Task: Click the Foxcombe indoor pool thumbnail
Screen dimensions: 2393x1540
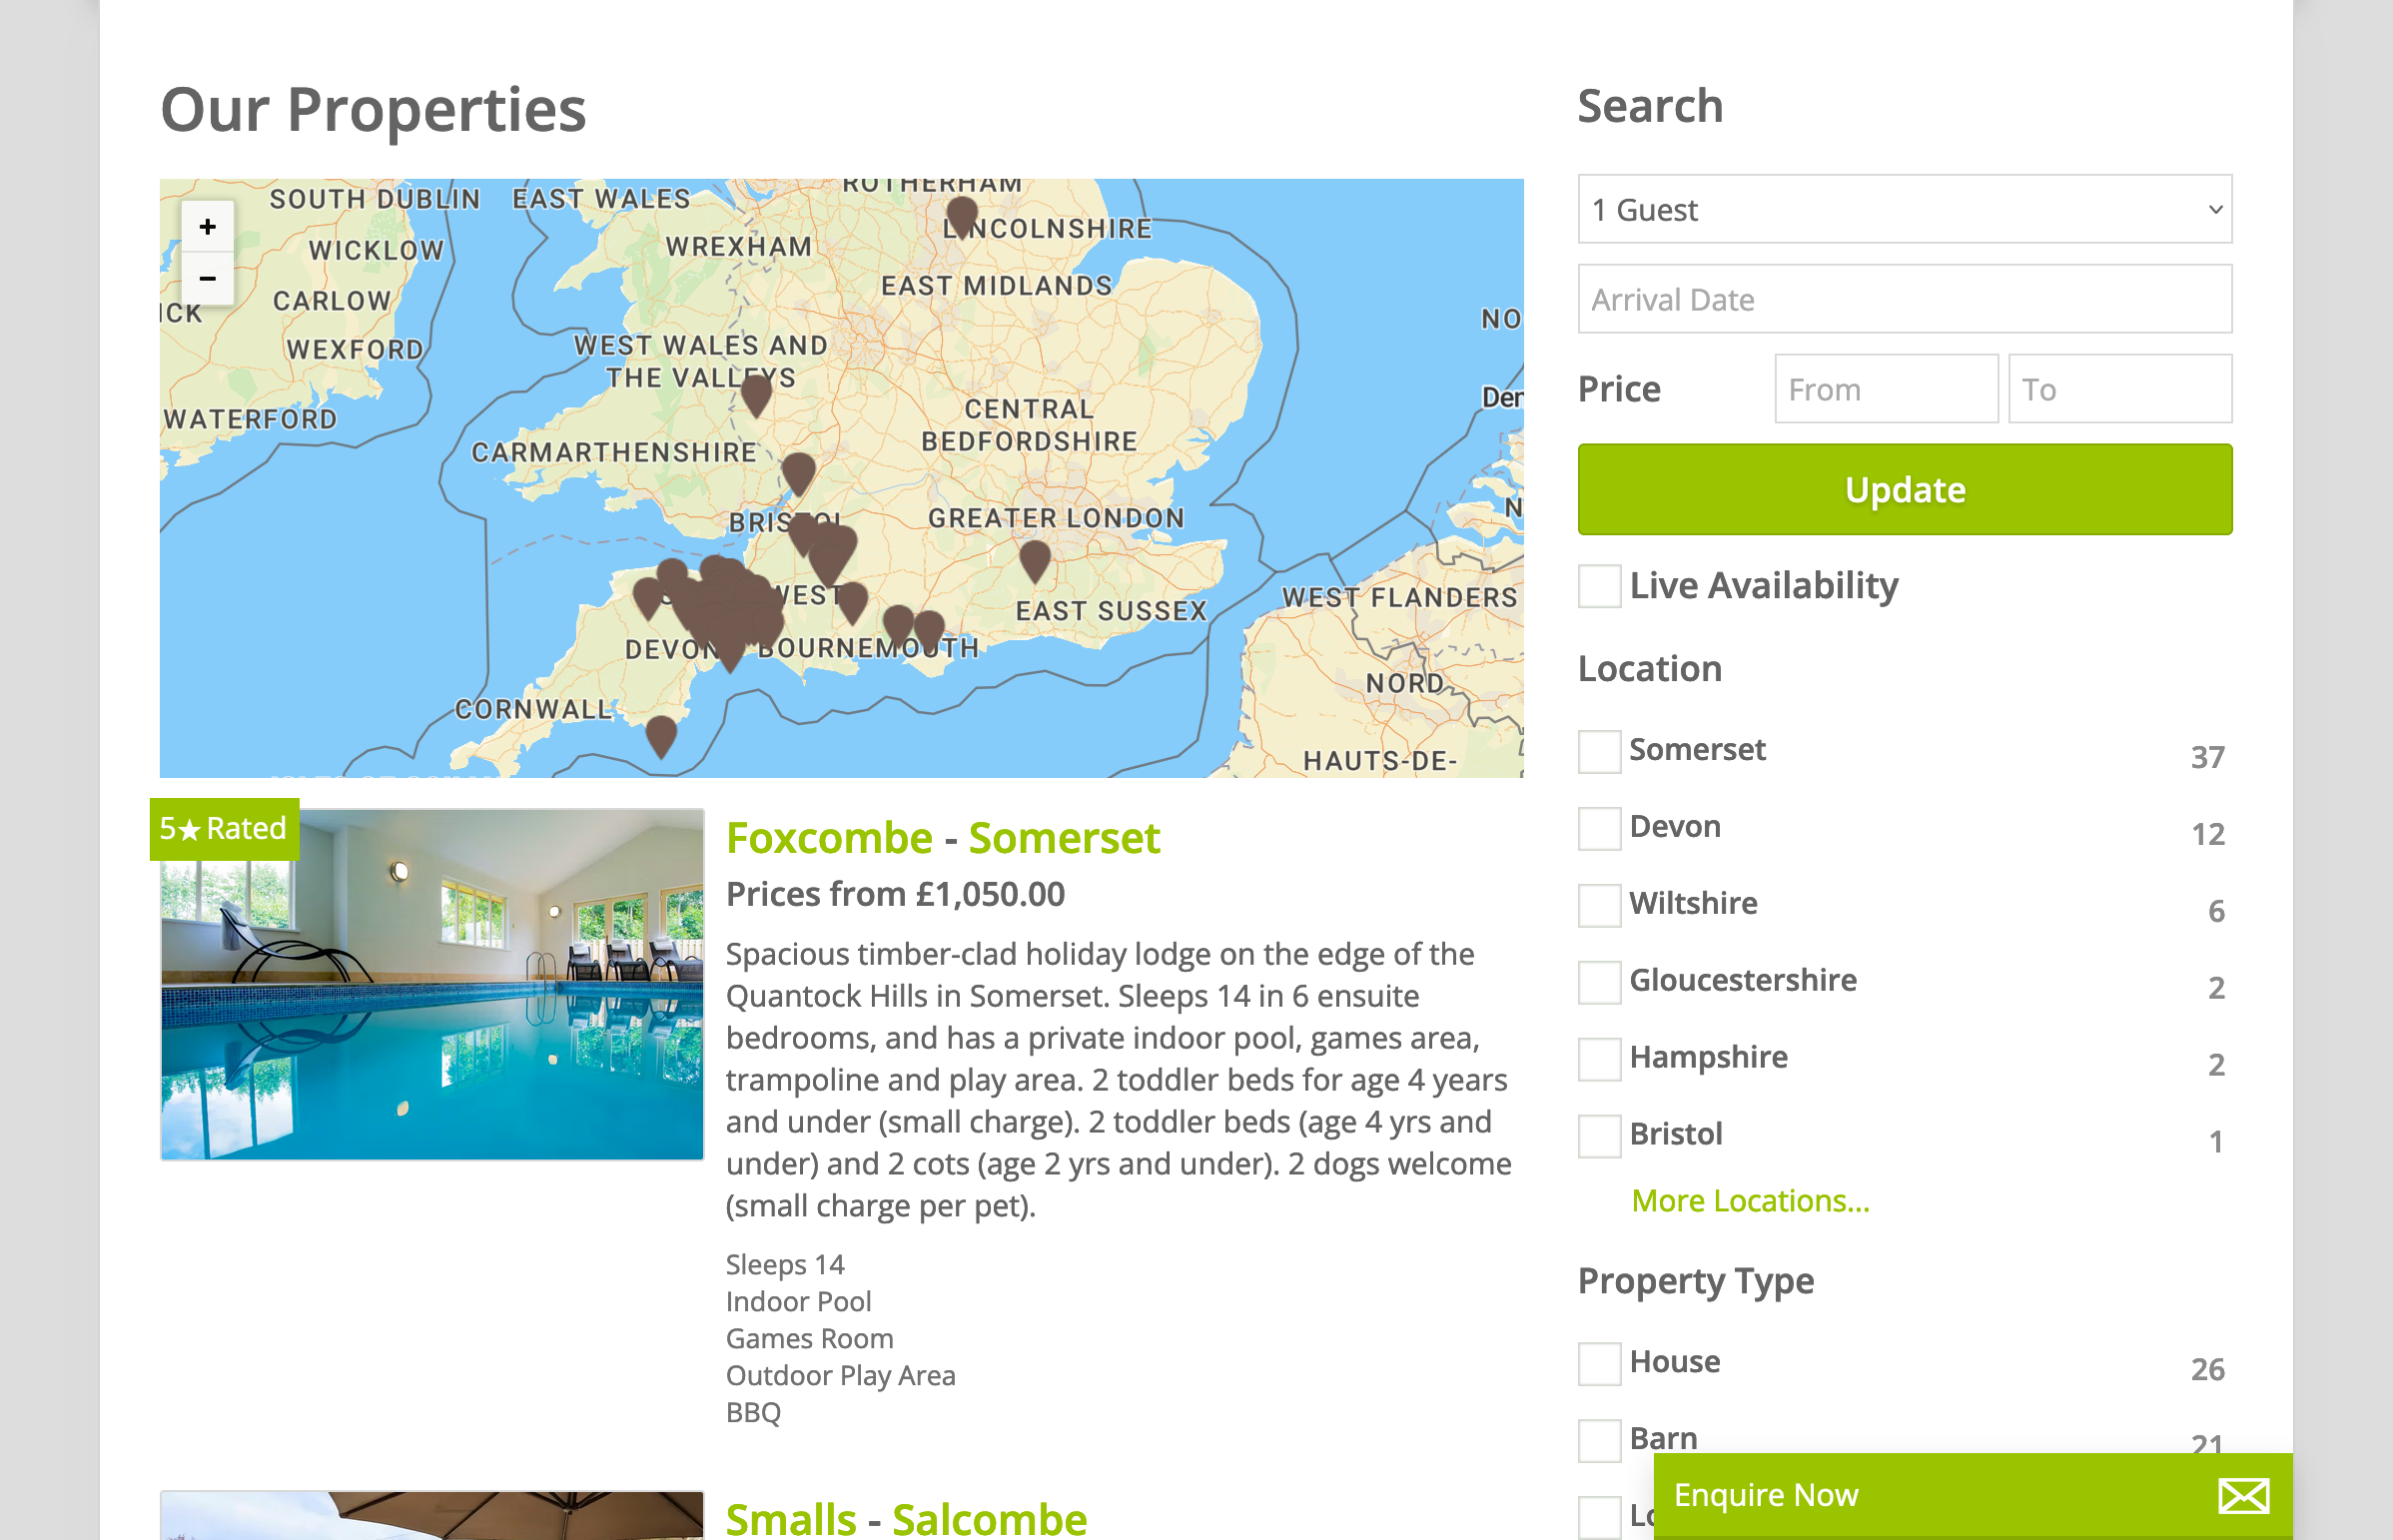Action: (432, 985)
